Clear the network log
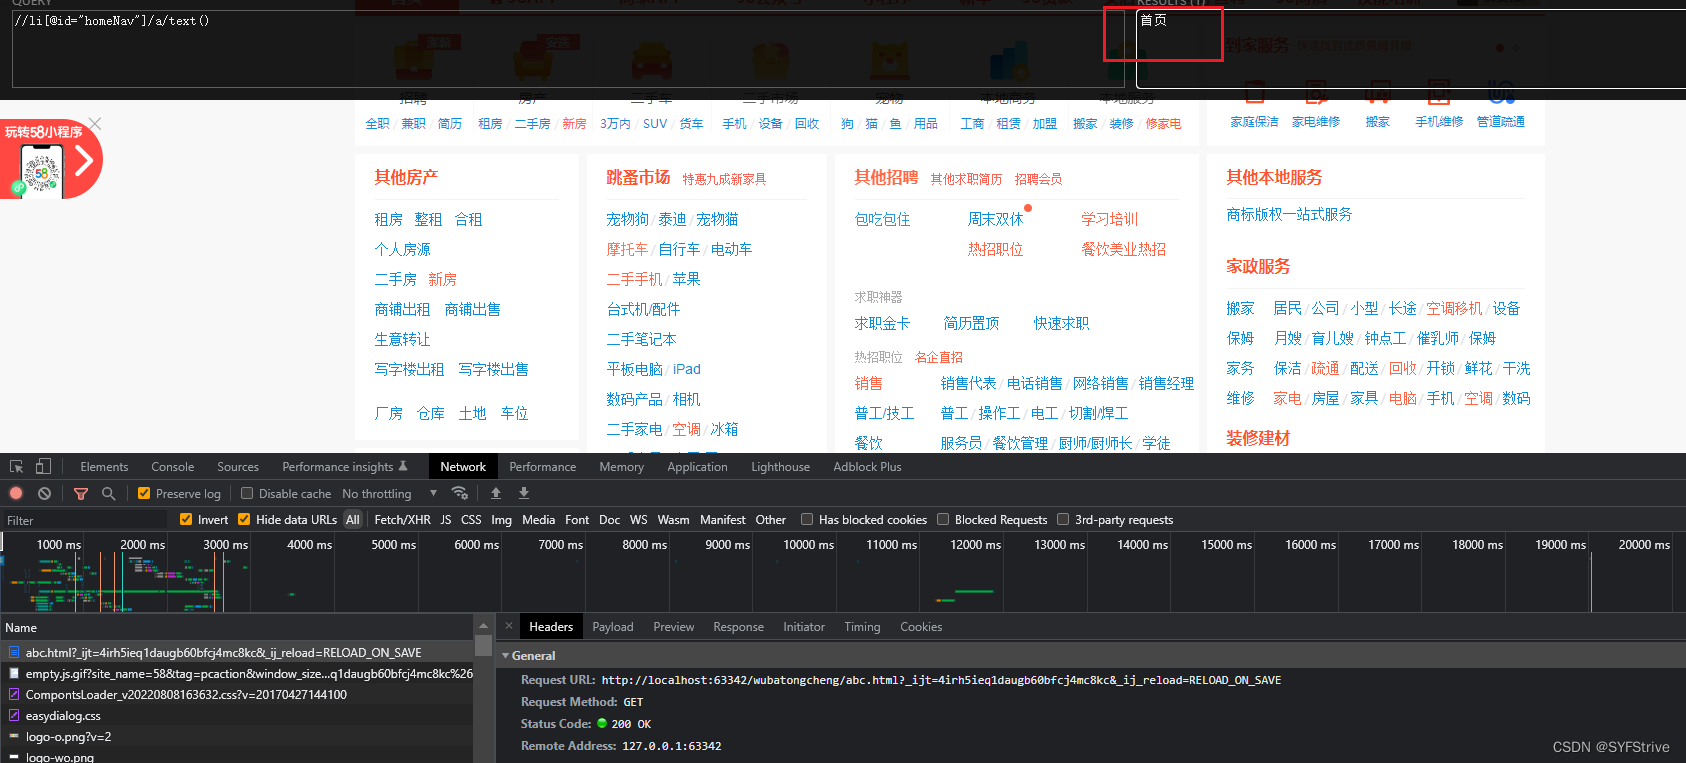1686x763 pixels. [44, 493]
